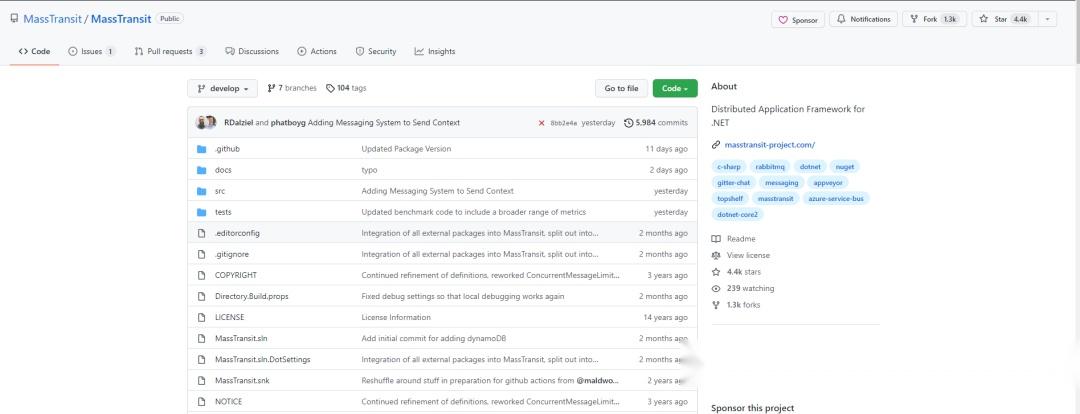Click the NOTICE file icon
The height and width of the screenshot is (414, 1080).
click(202, 402)
